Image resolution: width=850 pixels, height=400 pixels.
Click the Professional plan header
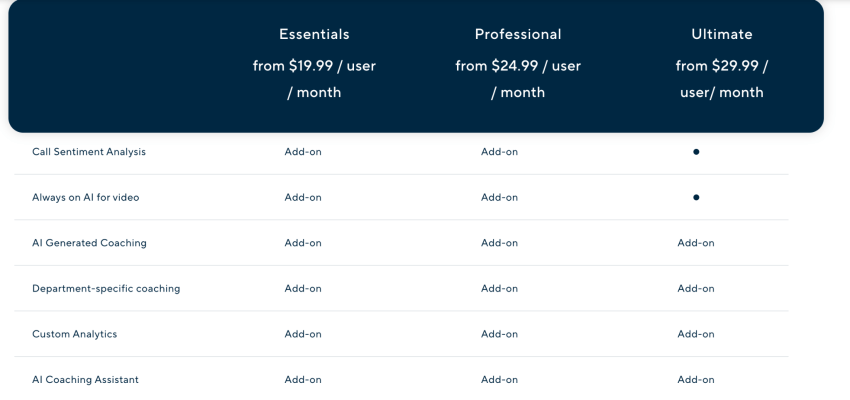518,34
